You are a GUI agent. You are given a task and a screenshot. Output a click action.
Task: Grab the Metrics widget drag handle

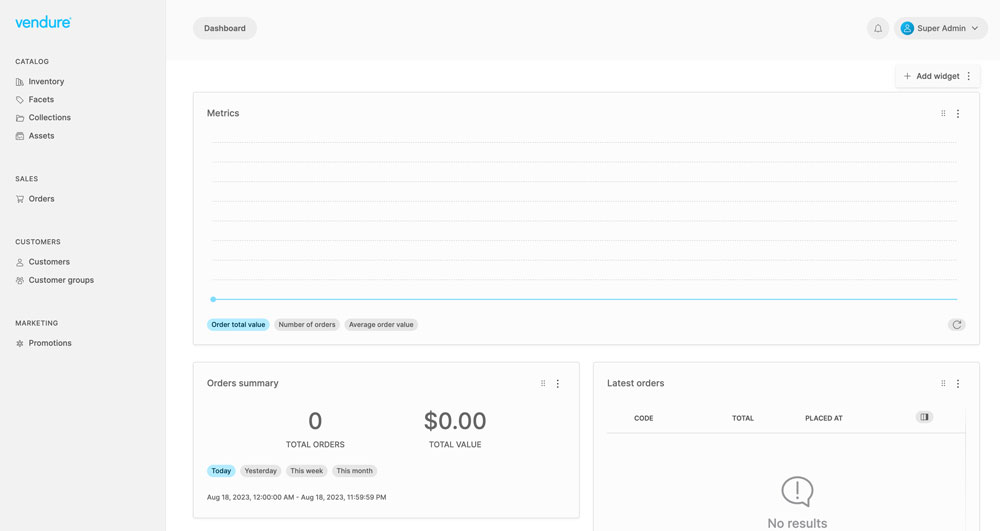943,114
